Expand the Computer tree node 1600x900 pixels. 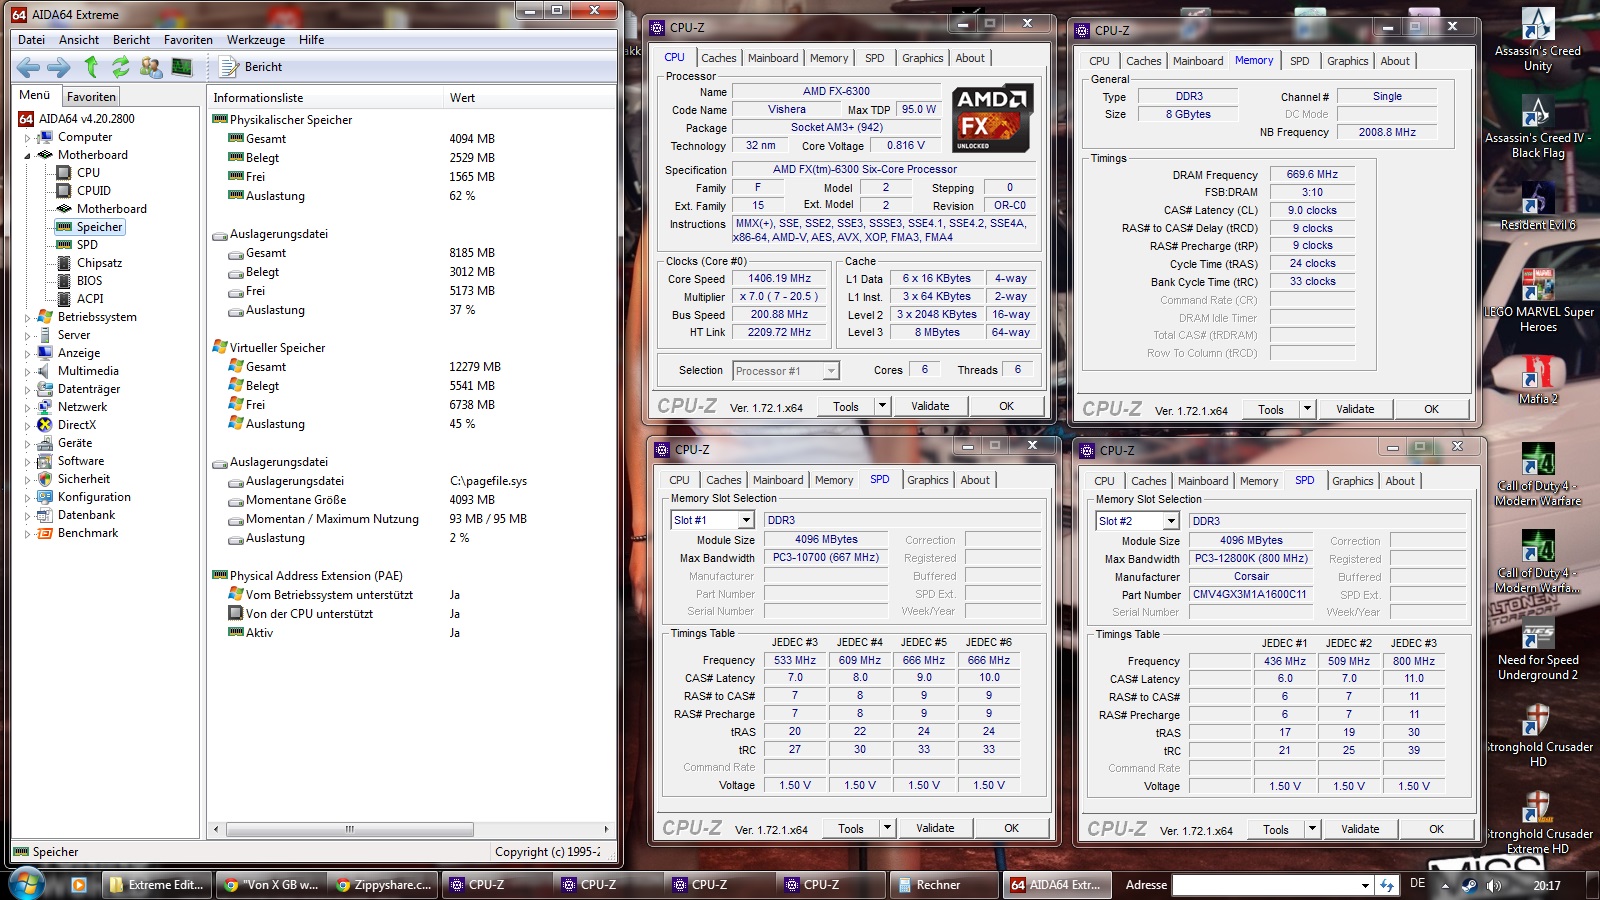(x=27, y=137)
